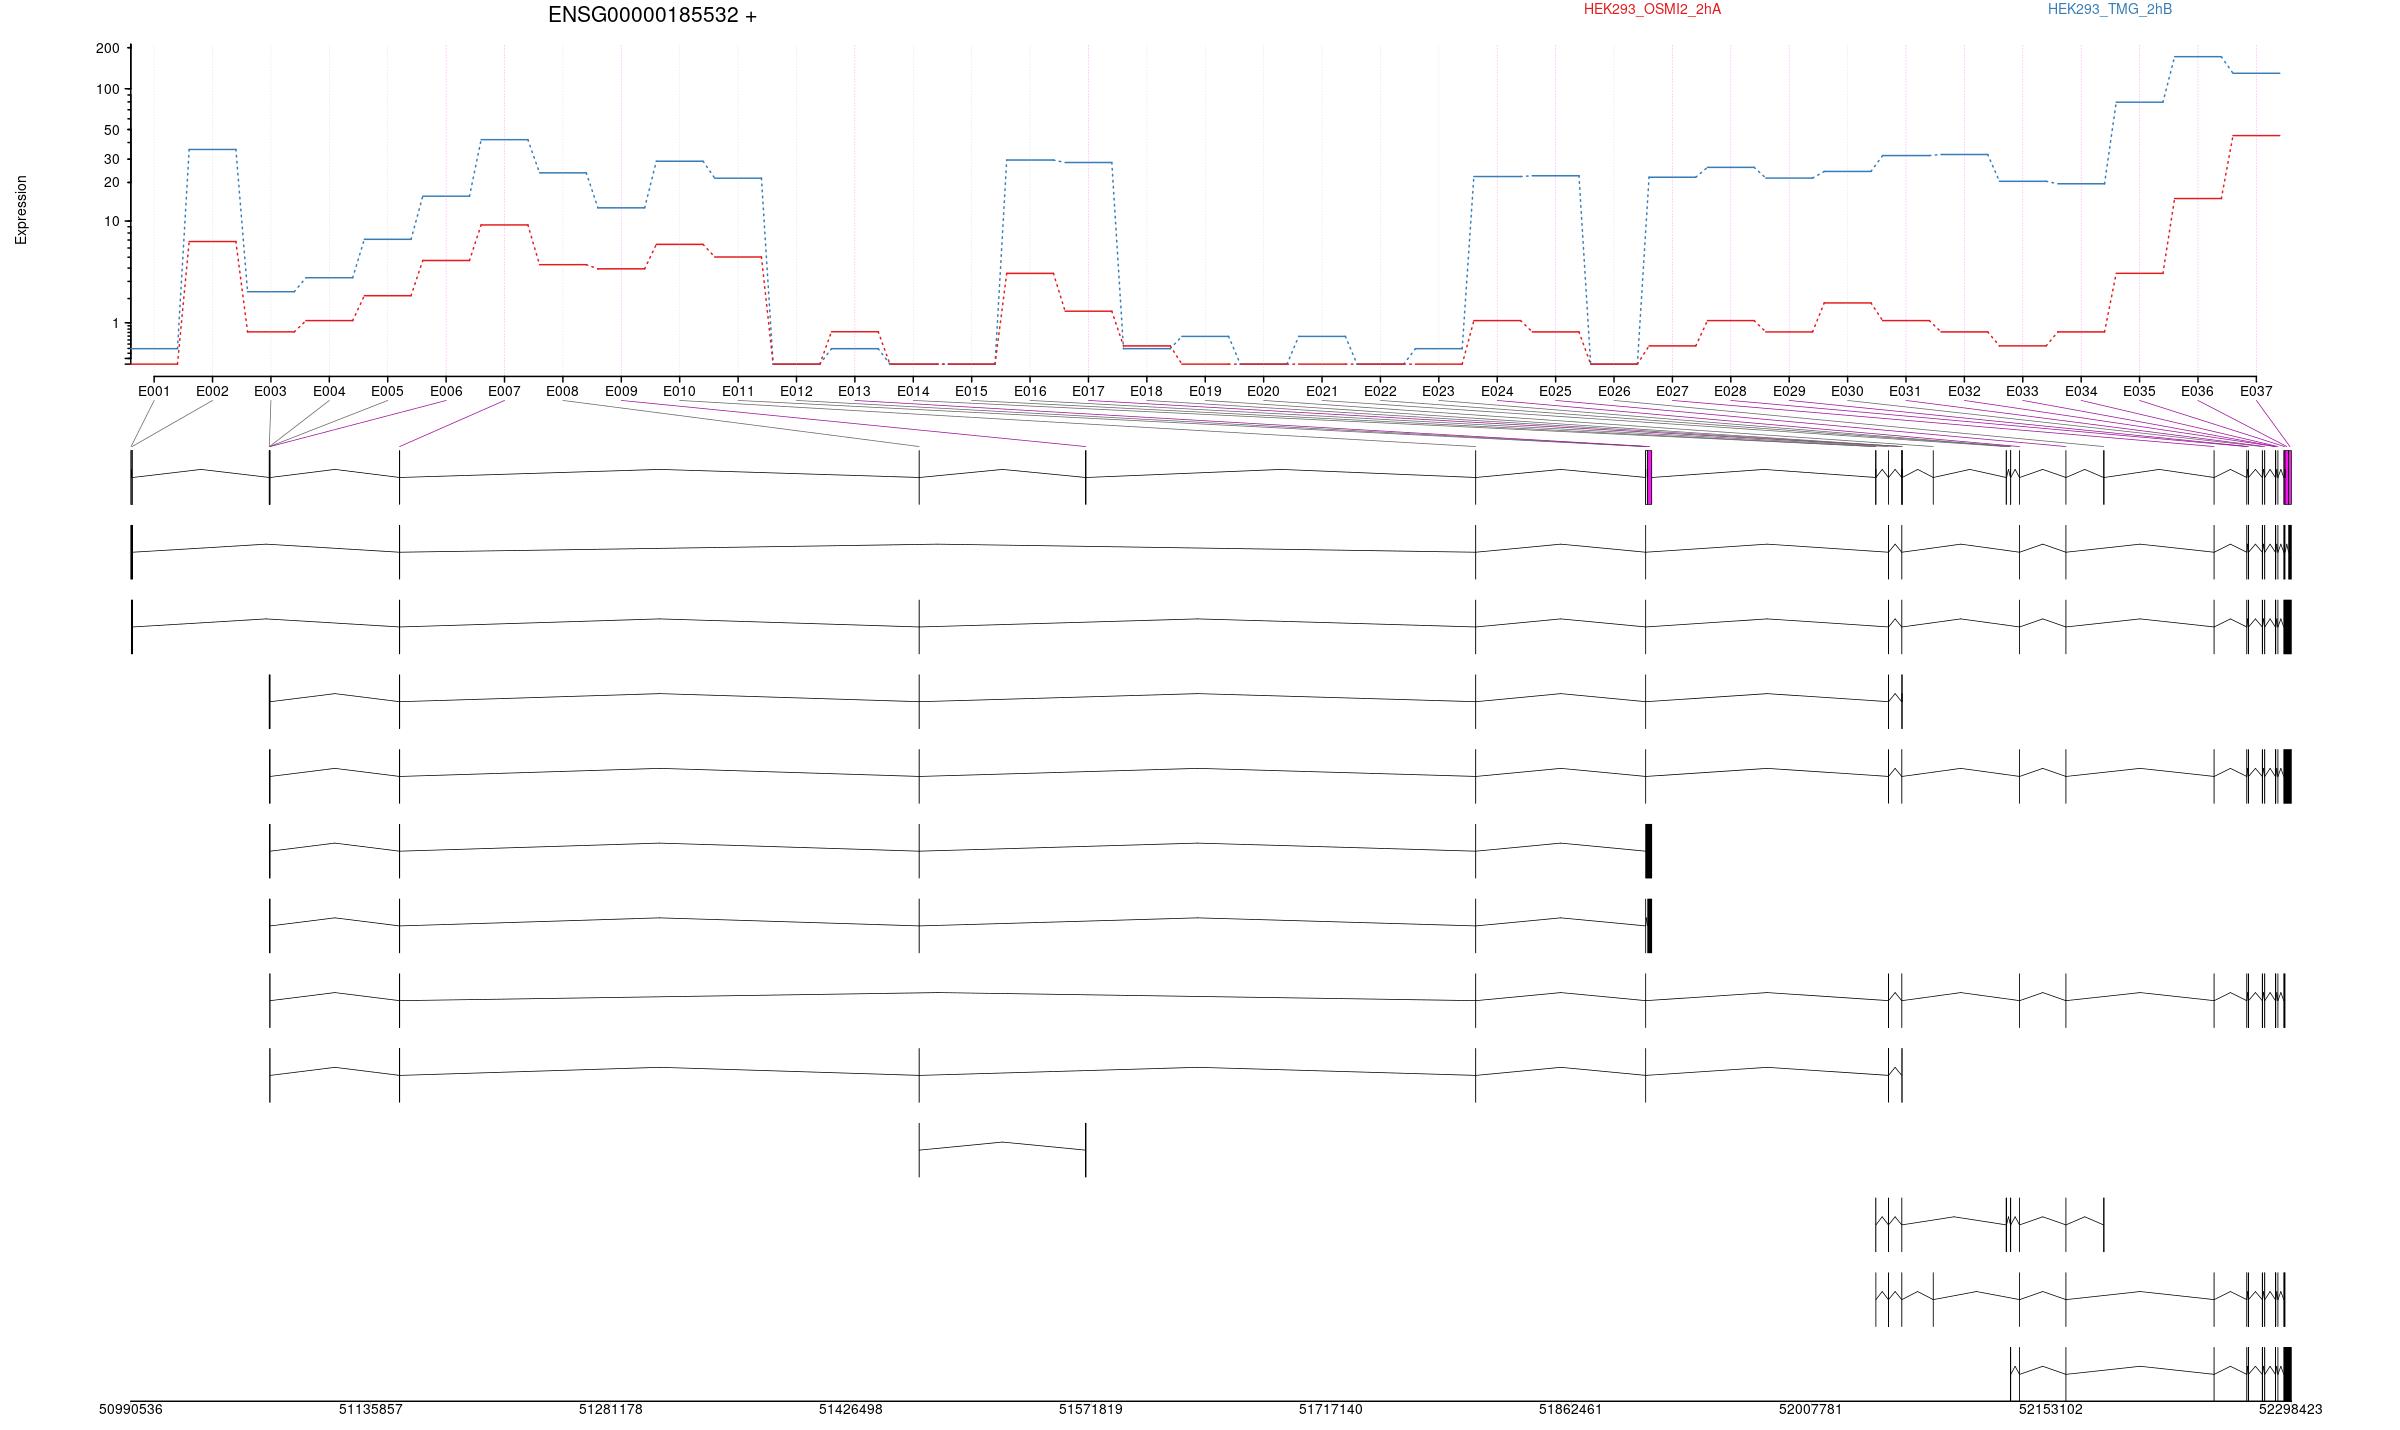
Task: Click y-axis tick value 100
Action: [107, 89]
